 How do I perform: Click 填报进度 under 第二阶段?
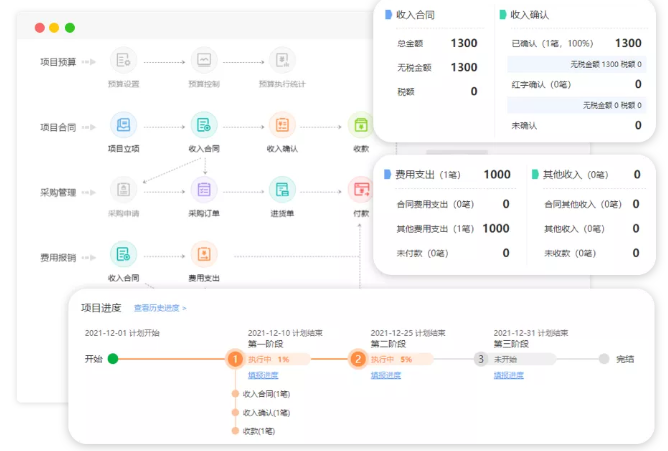tap(386, 375)
